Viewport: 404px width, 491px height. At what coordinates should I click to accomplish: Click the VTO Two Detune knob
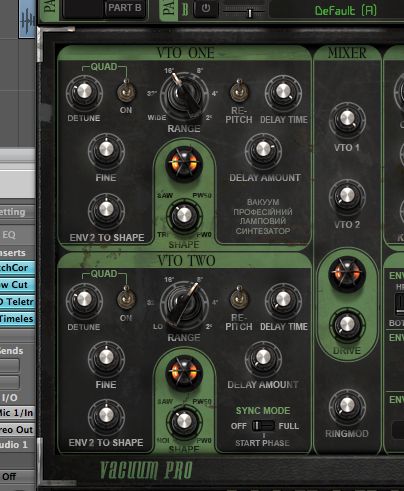click(x=84, y=300)
